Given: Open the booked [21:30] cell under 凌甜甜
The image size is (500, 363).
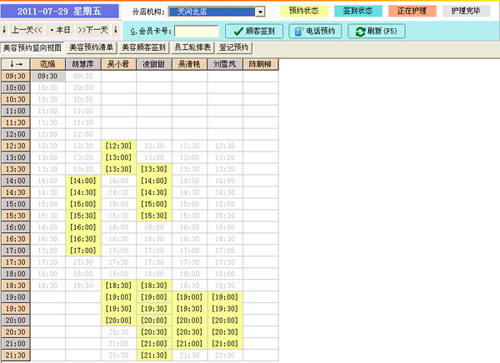Looking at the screenshot, I should (x=154, y=355).
